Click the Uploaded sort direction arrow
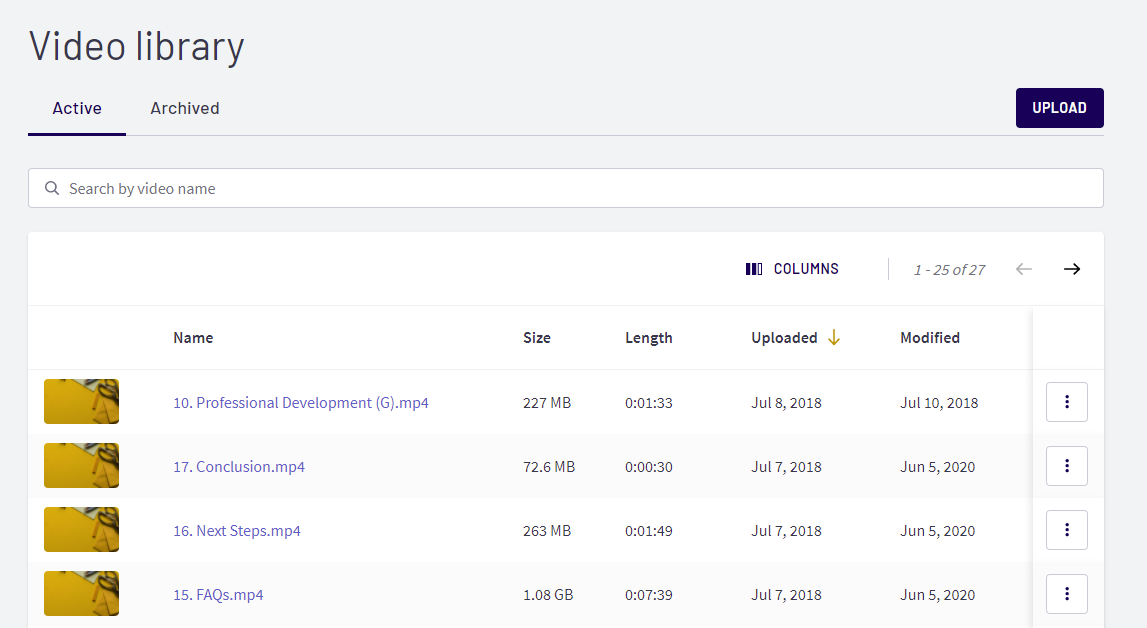Screen dimensions: 1147x628 point(834,338)
